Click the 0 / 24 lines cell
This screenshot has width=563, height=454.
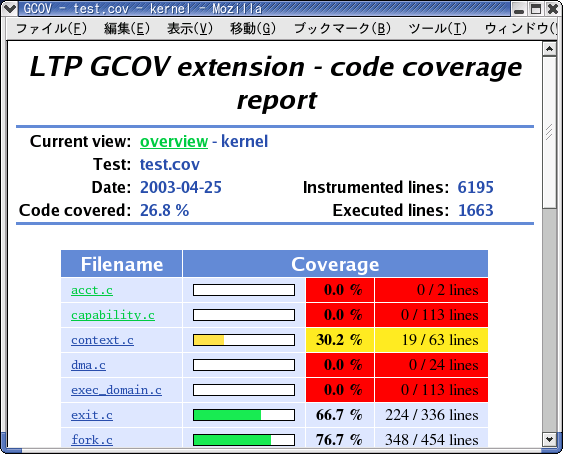(431, 365)
